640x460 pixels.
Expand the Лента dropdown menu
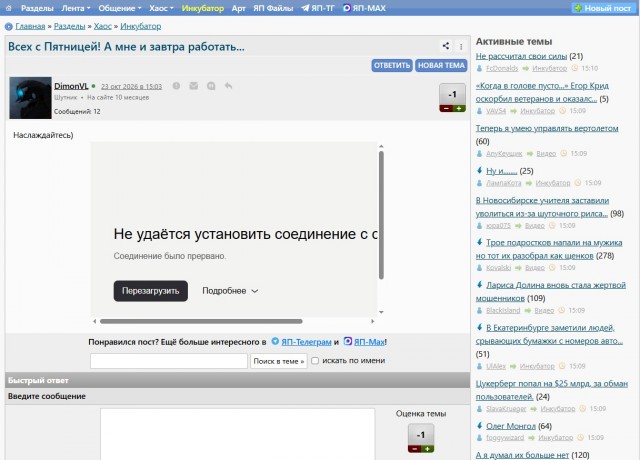[x=76, y=8]
